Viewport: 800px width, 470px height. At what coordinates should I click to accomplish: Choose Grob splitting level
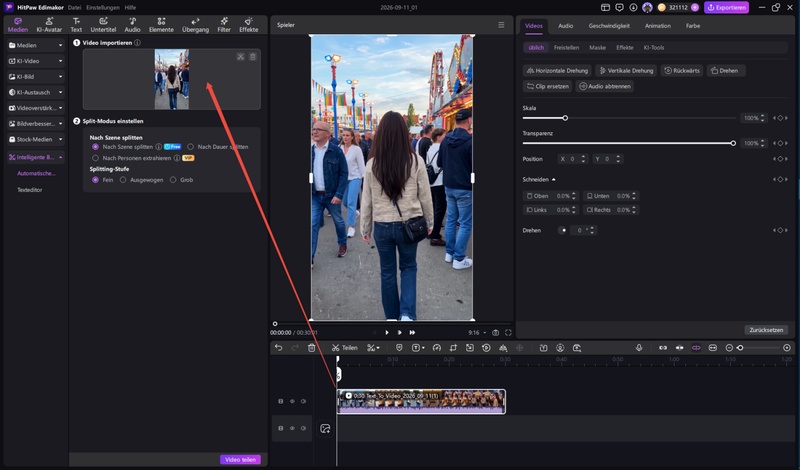coord(173,180)
